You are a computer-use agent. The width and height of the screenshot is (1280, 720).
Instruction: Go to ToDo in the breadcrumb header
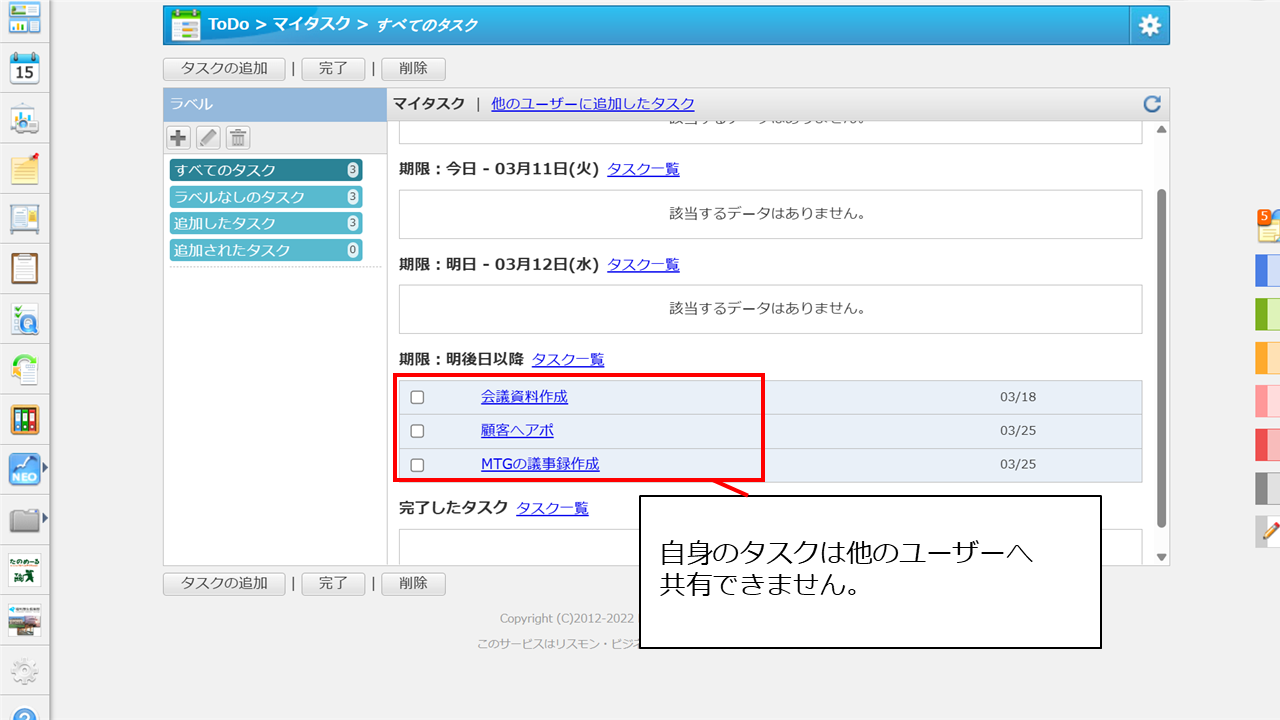click(228, 25)
